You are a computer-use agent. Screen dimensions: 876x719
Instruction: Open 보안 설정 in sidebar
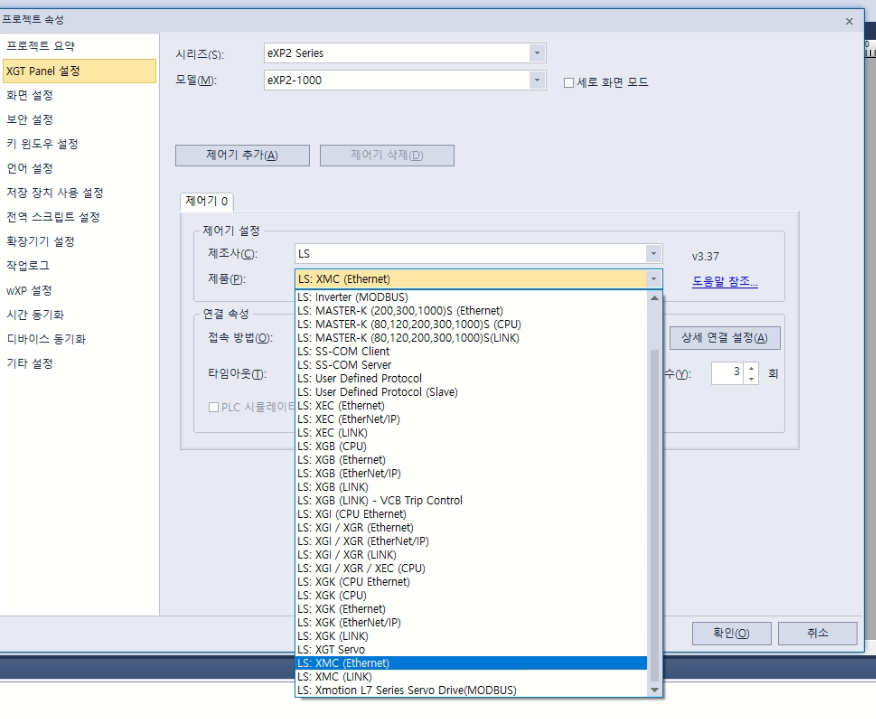point(30,120)
